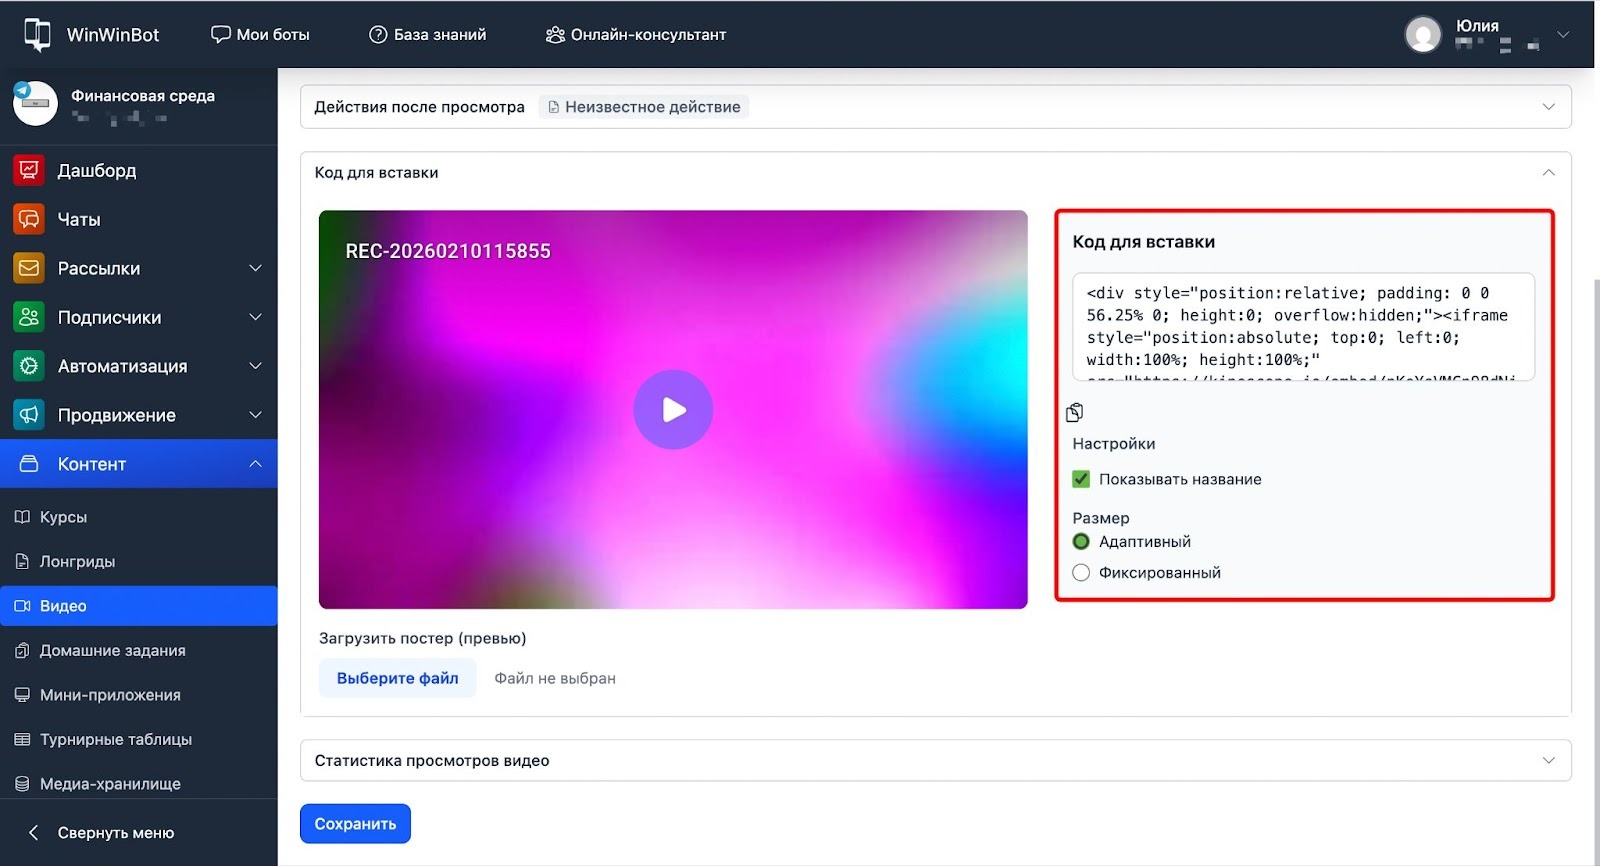The width and height of the screenshot is (1600, 866).
Task: Play the REC-20260210115855 video
Action: click(x=673, y=410)
